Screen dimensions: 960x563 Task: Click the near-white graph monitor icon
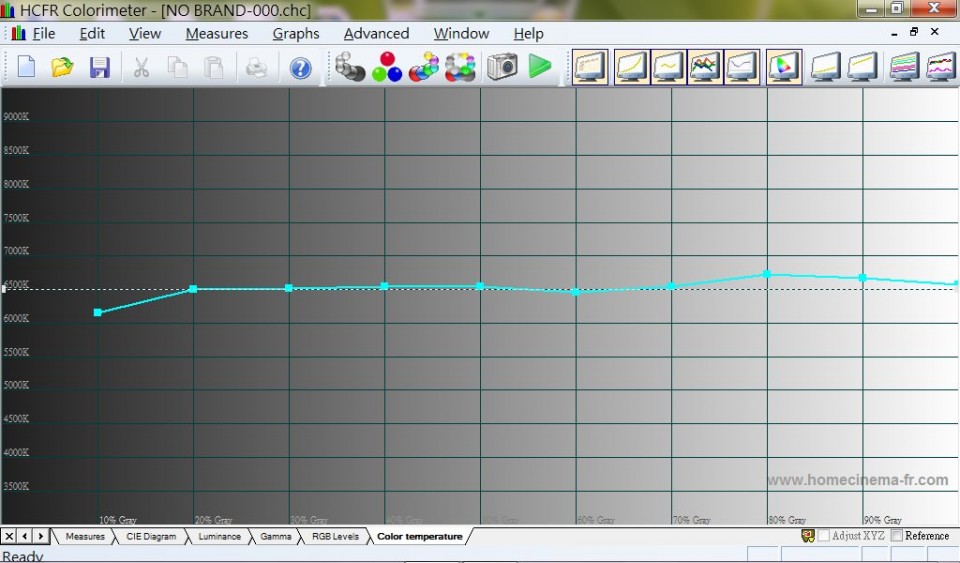click(863, 67)
